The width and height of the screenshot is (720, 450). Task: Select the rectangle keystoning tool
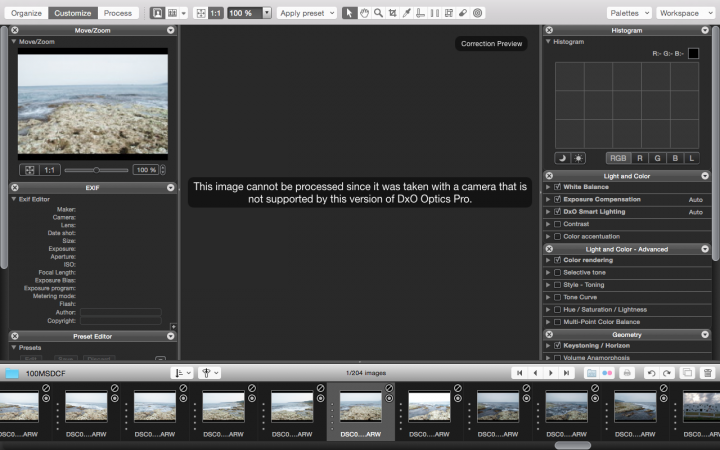(x=449, y=13)
